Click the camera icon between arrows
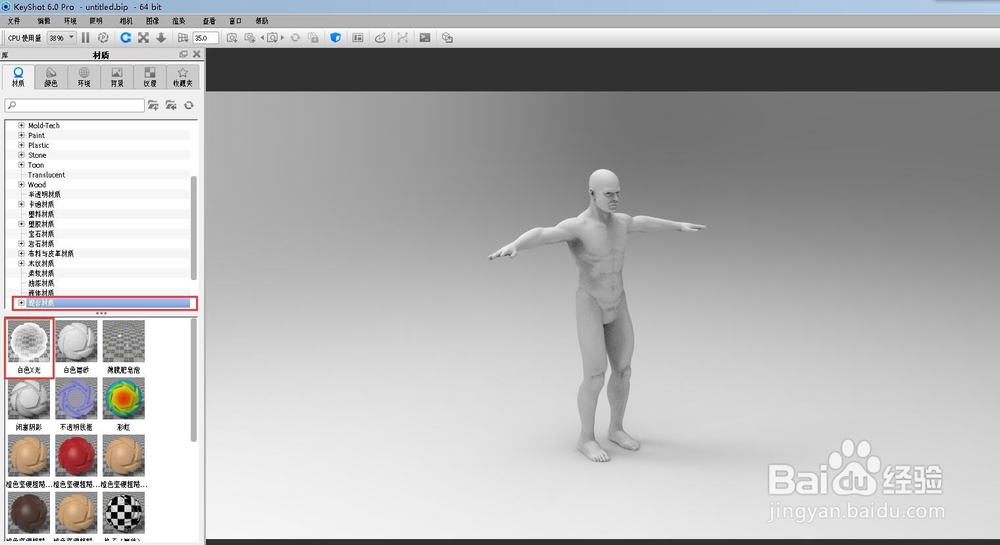 pos(272,38)
